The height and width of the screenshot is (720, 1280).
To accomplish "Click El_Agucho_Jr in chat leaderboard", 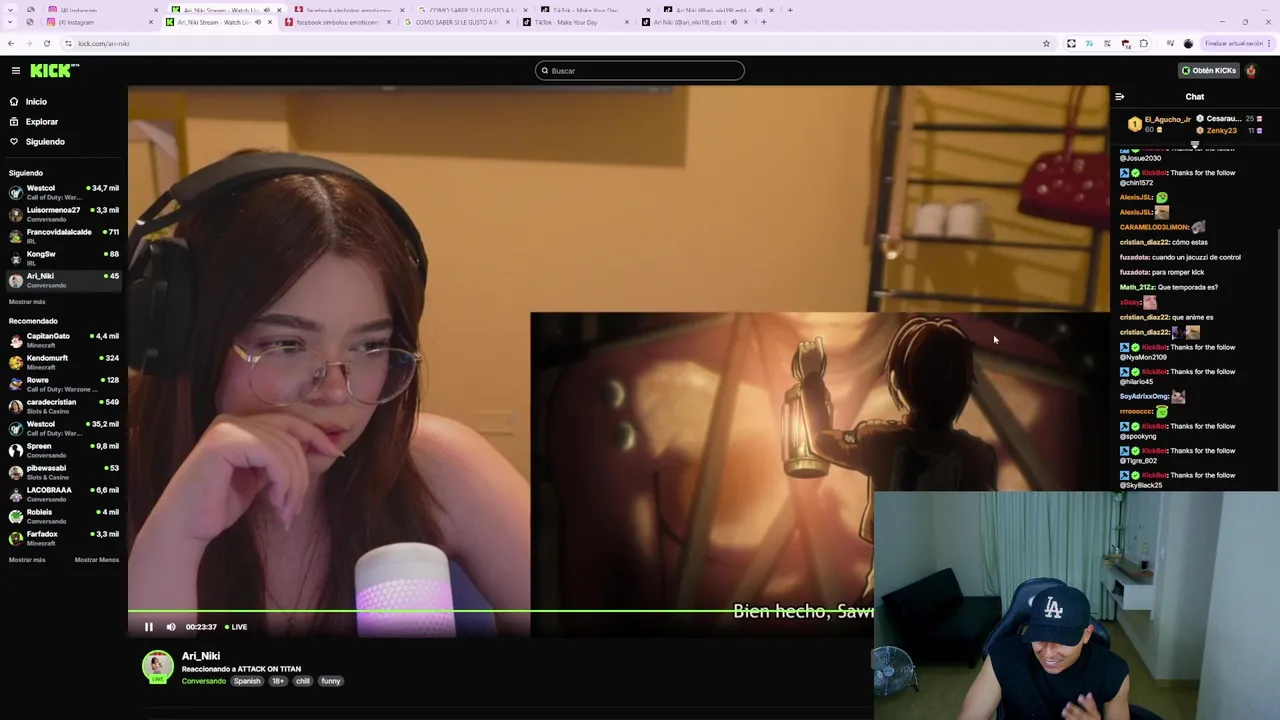I will click(1167, 119).
